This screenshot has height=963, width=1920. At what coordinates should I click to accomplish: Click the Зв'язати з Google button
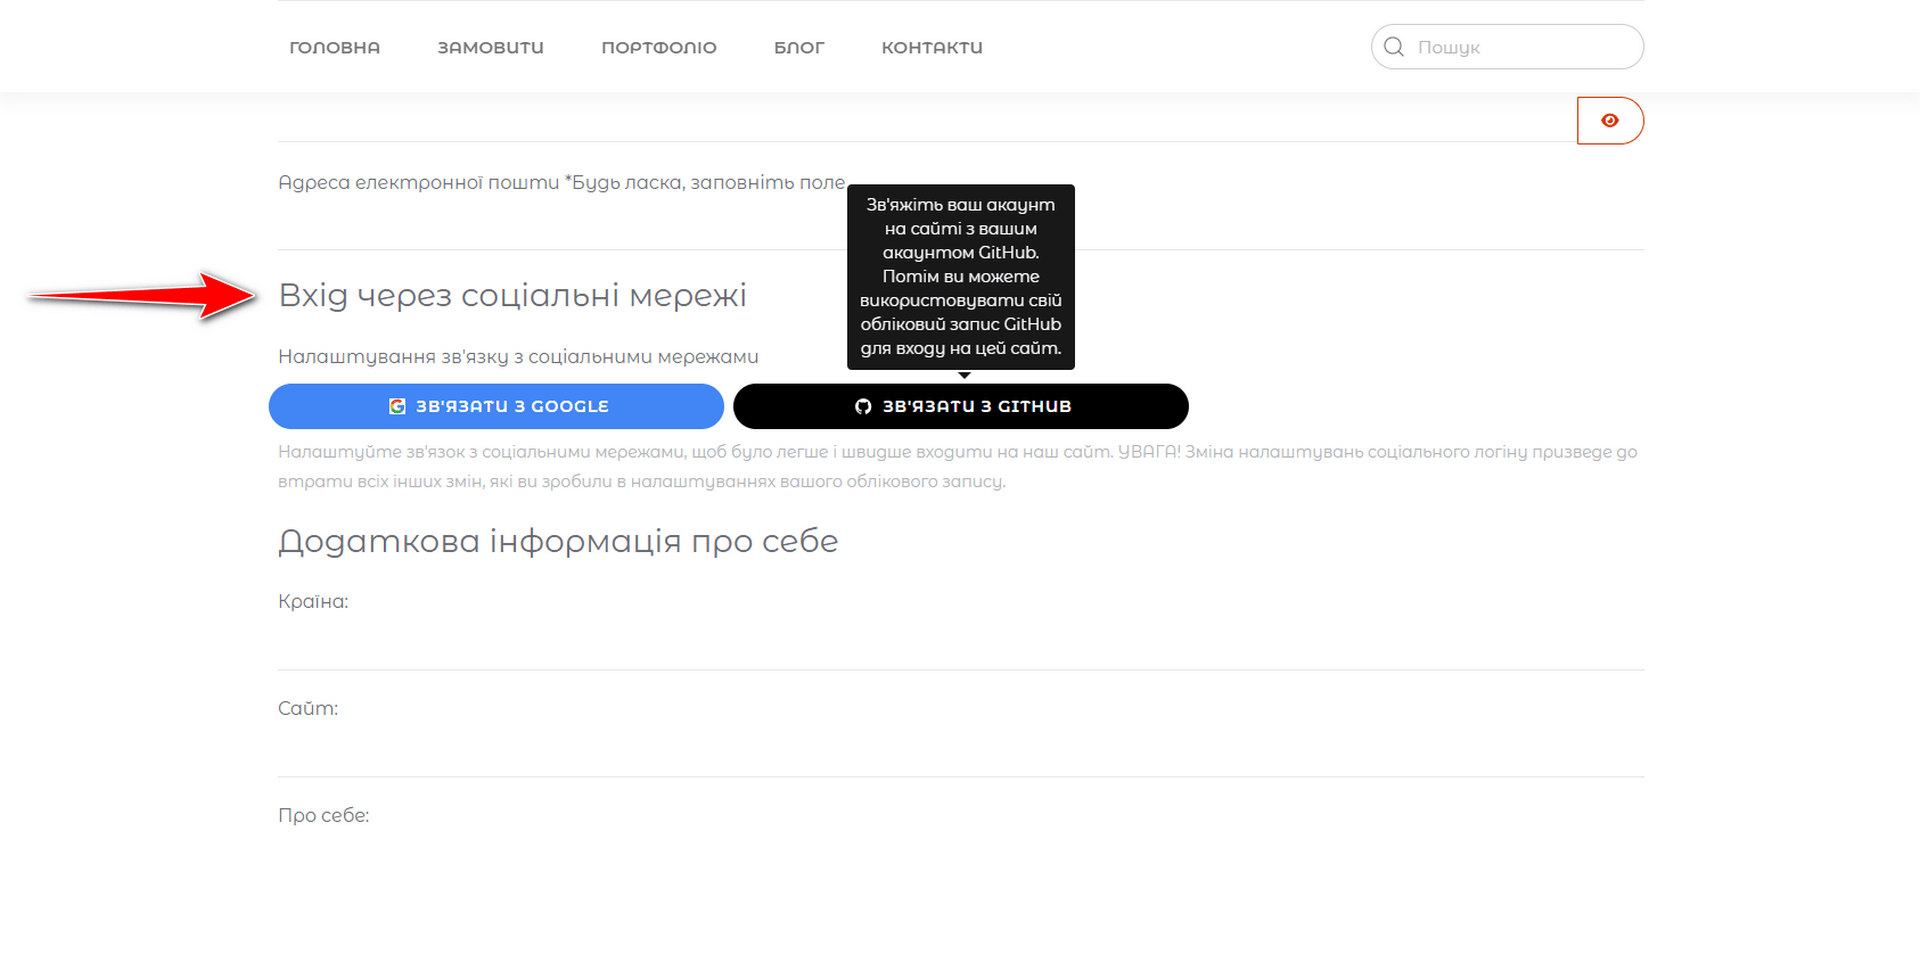click(x=496, y=406)
